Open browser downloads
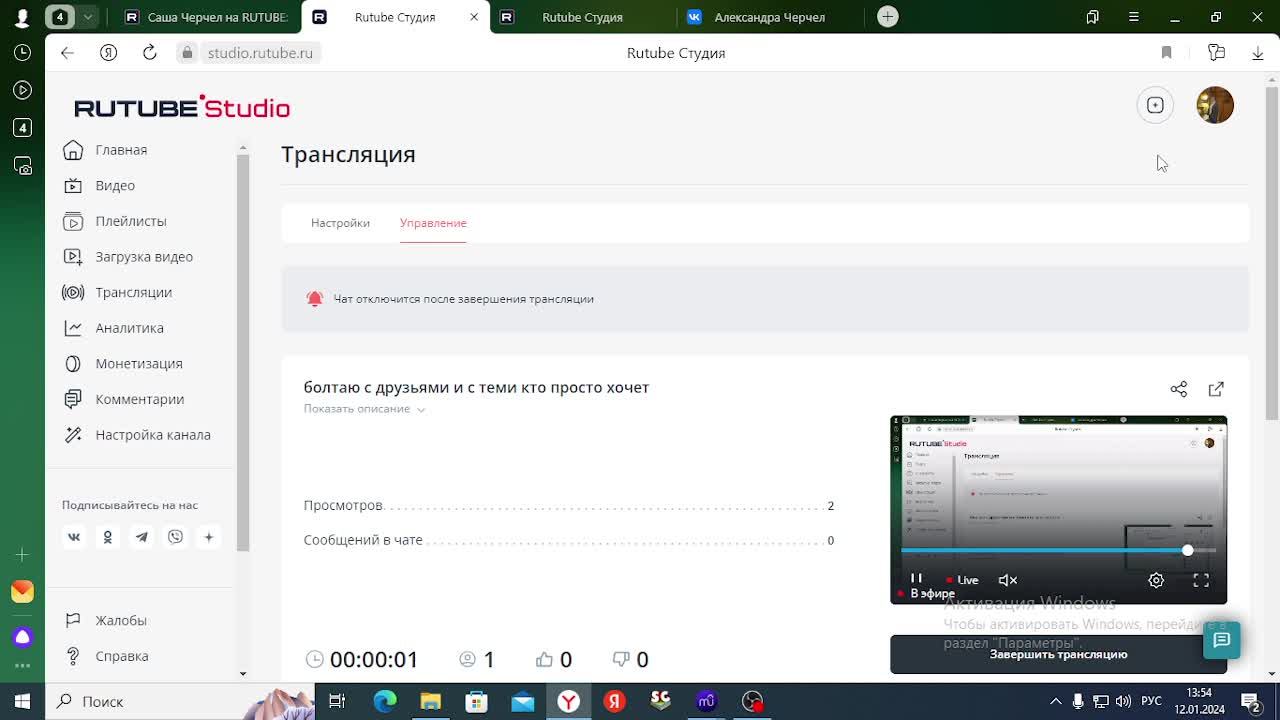 coord(1258,53)
